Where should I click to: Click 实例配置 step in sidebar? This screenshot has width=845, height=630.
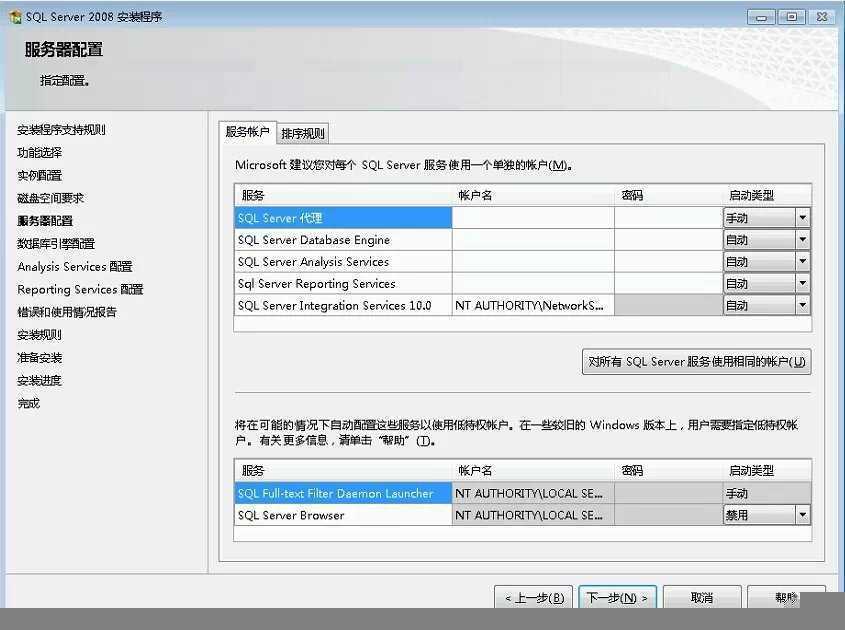click(x=39, y=175)
